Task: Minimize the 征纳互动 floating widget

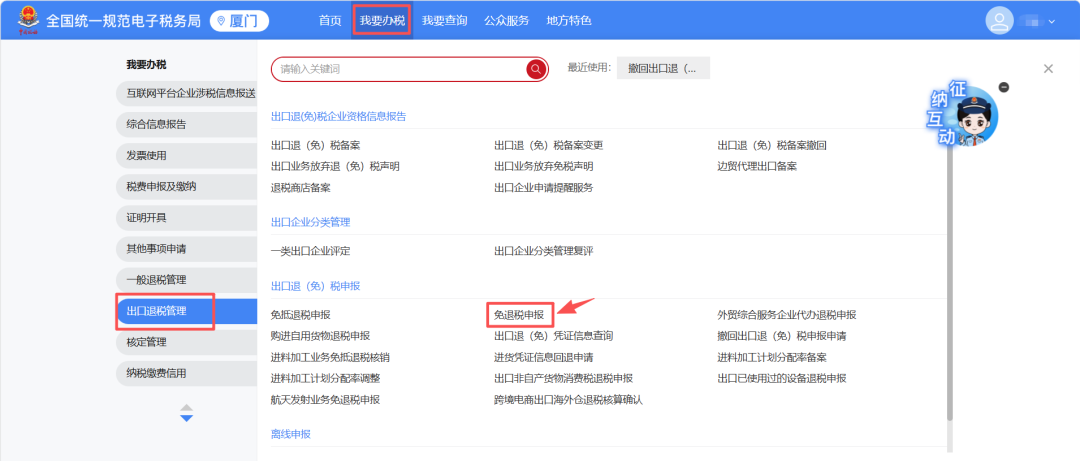Action: point(1004,88)
